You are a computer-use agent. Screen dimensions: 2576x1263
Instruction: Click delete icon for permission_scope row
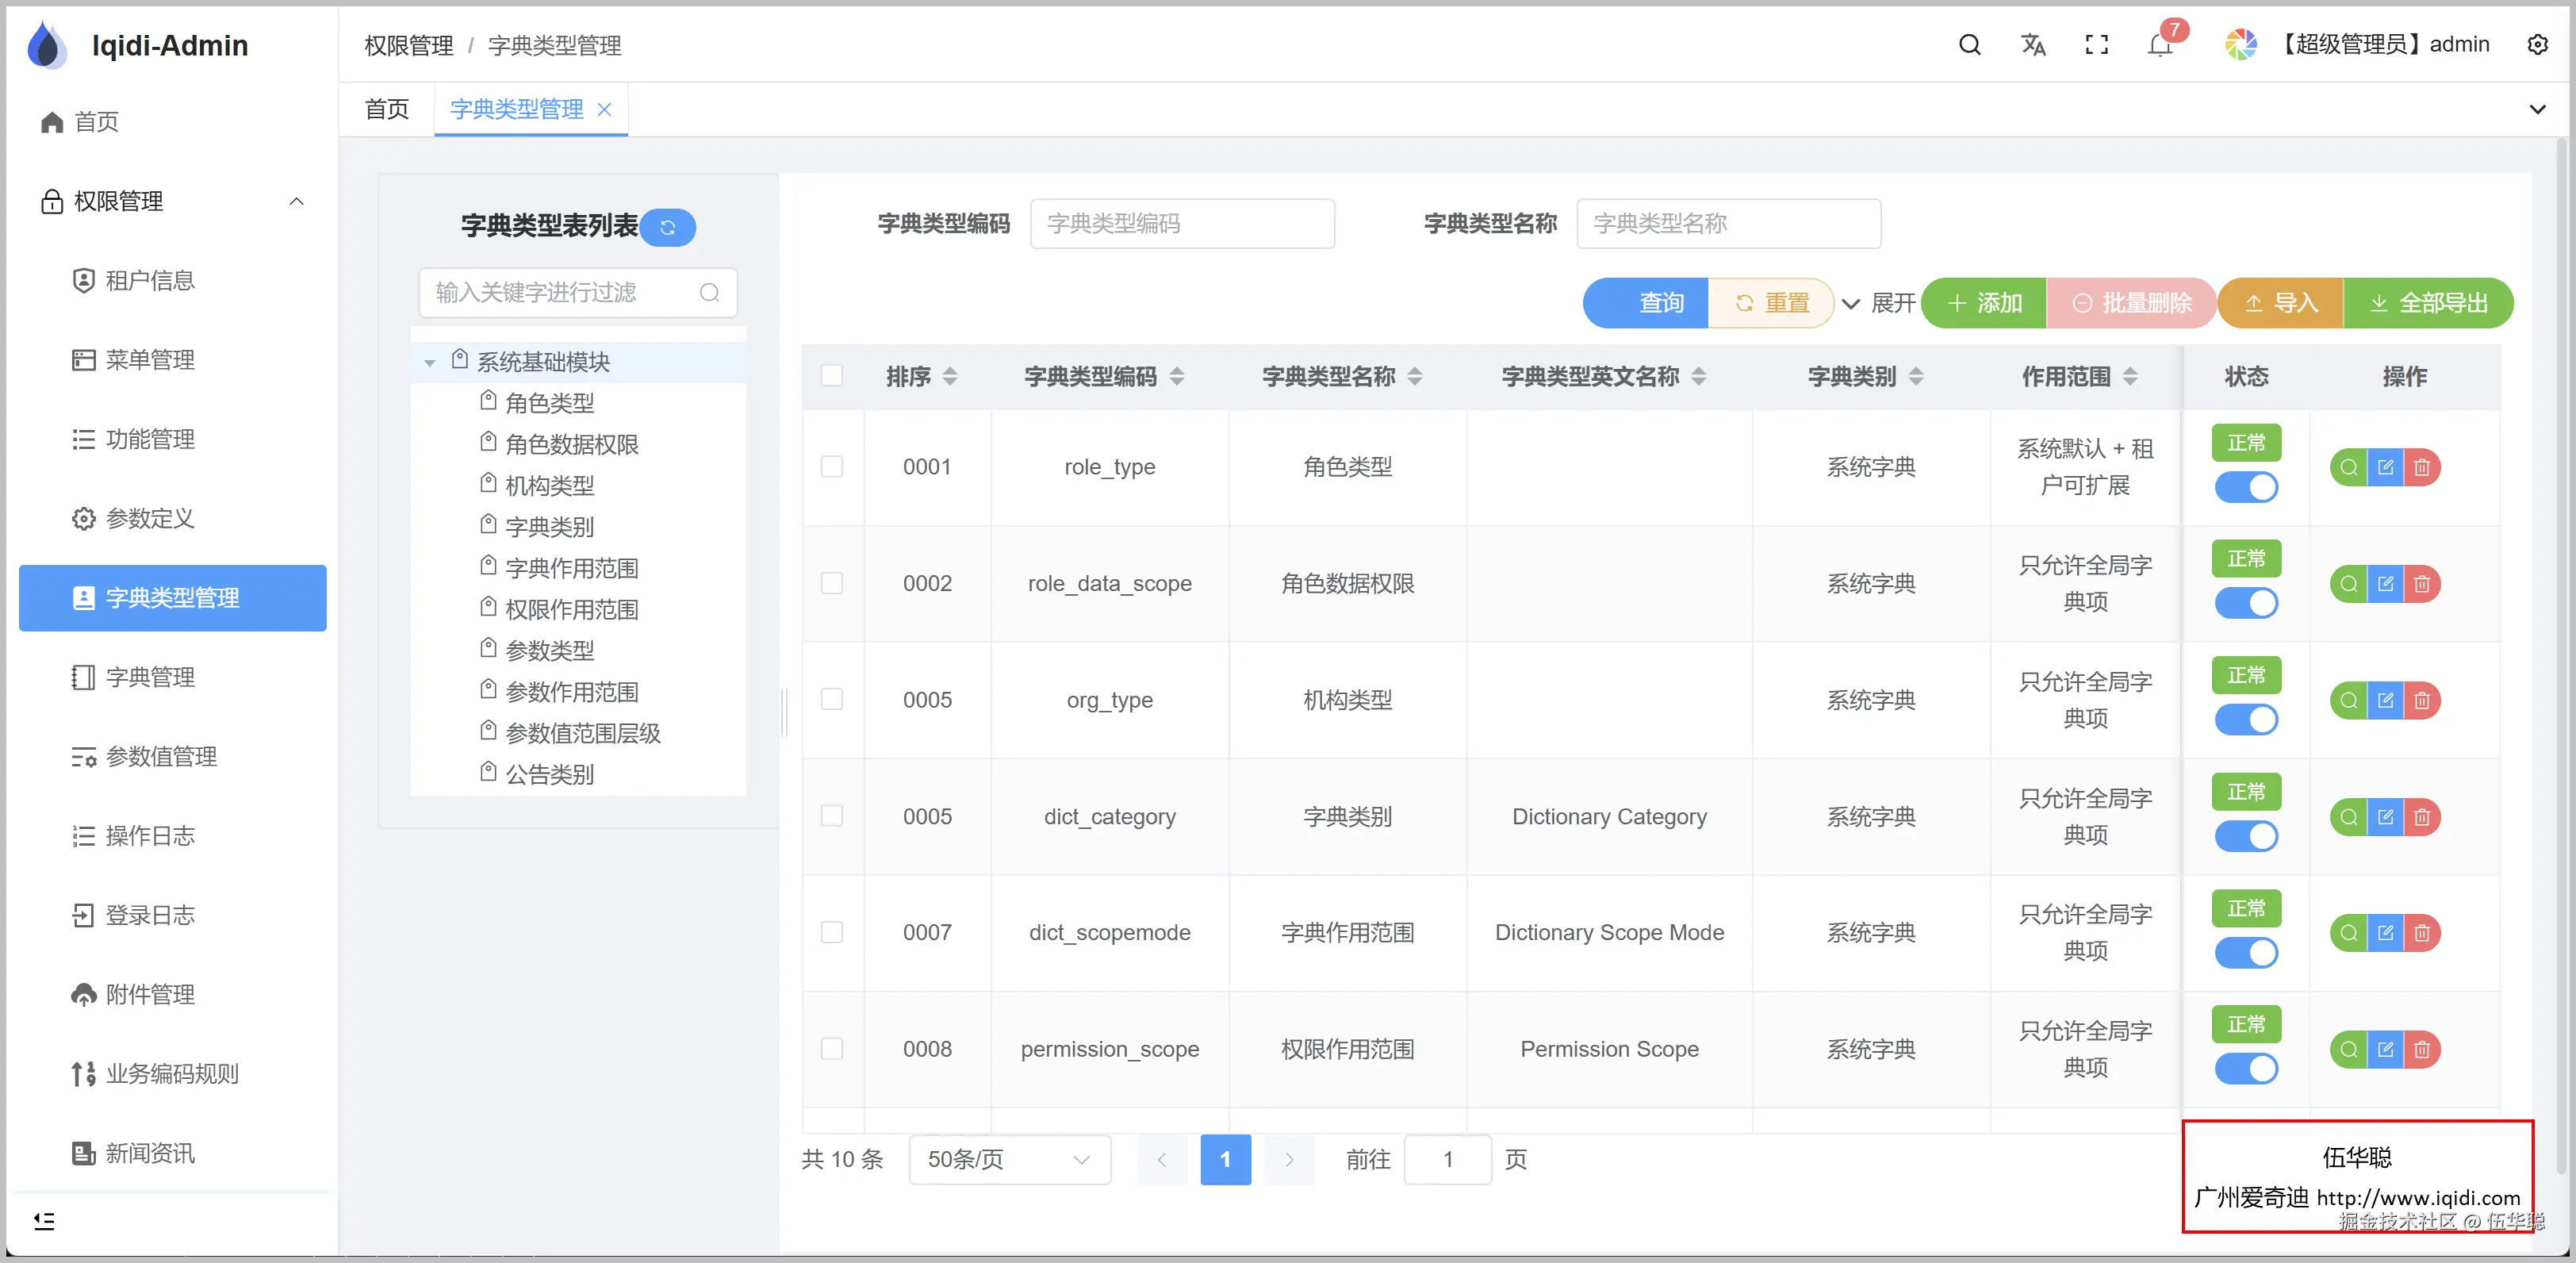[2422, 1049]
